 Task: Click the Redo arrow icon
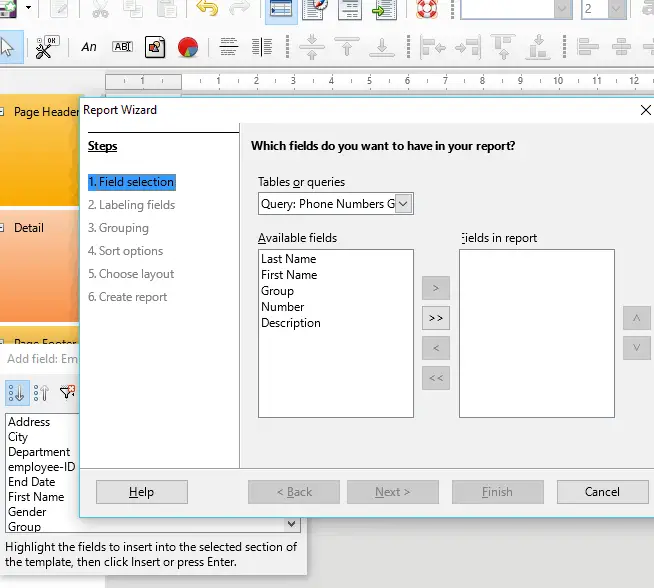point(240,8)
